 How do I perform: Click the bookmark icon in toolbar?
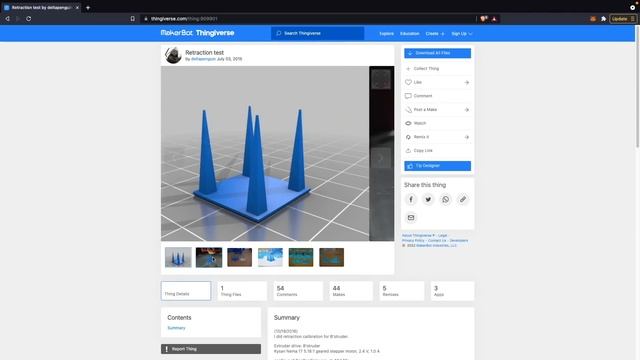[133, 19]
